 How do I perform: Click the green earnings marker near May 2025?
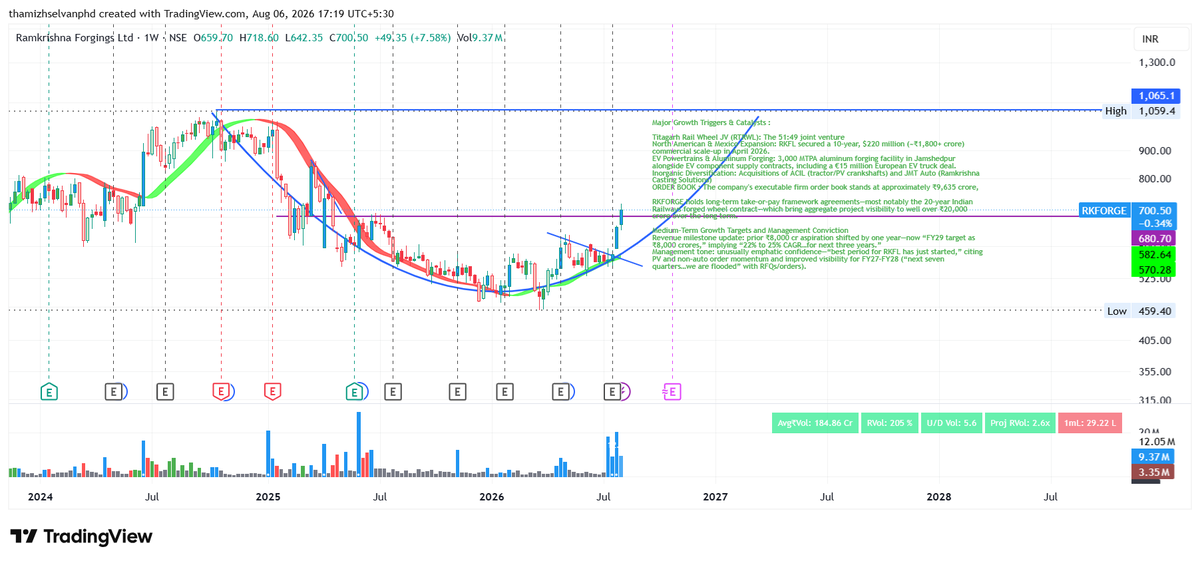354,392
